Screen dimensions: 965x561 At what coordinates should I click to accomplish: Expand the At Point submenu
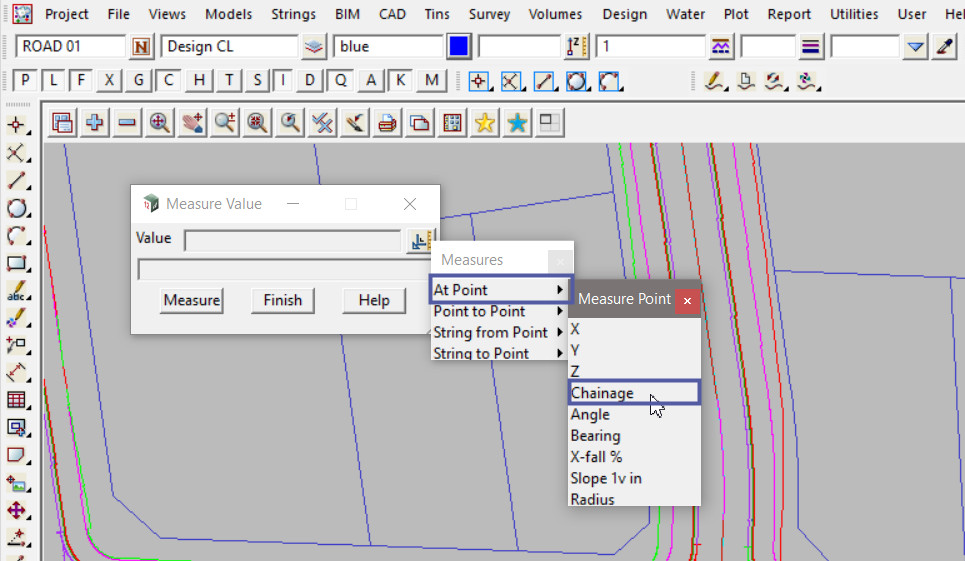coord(501,289)
